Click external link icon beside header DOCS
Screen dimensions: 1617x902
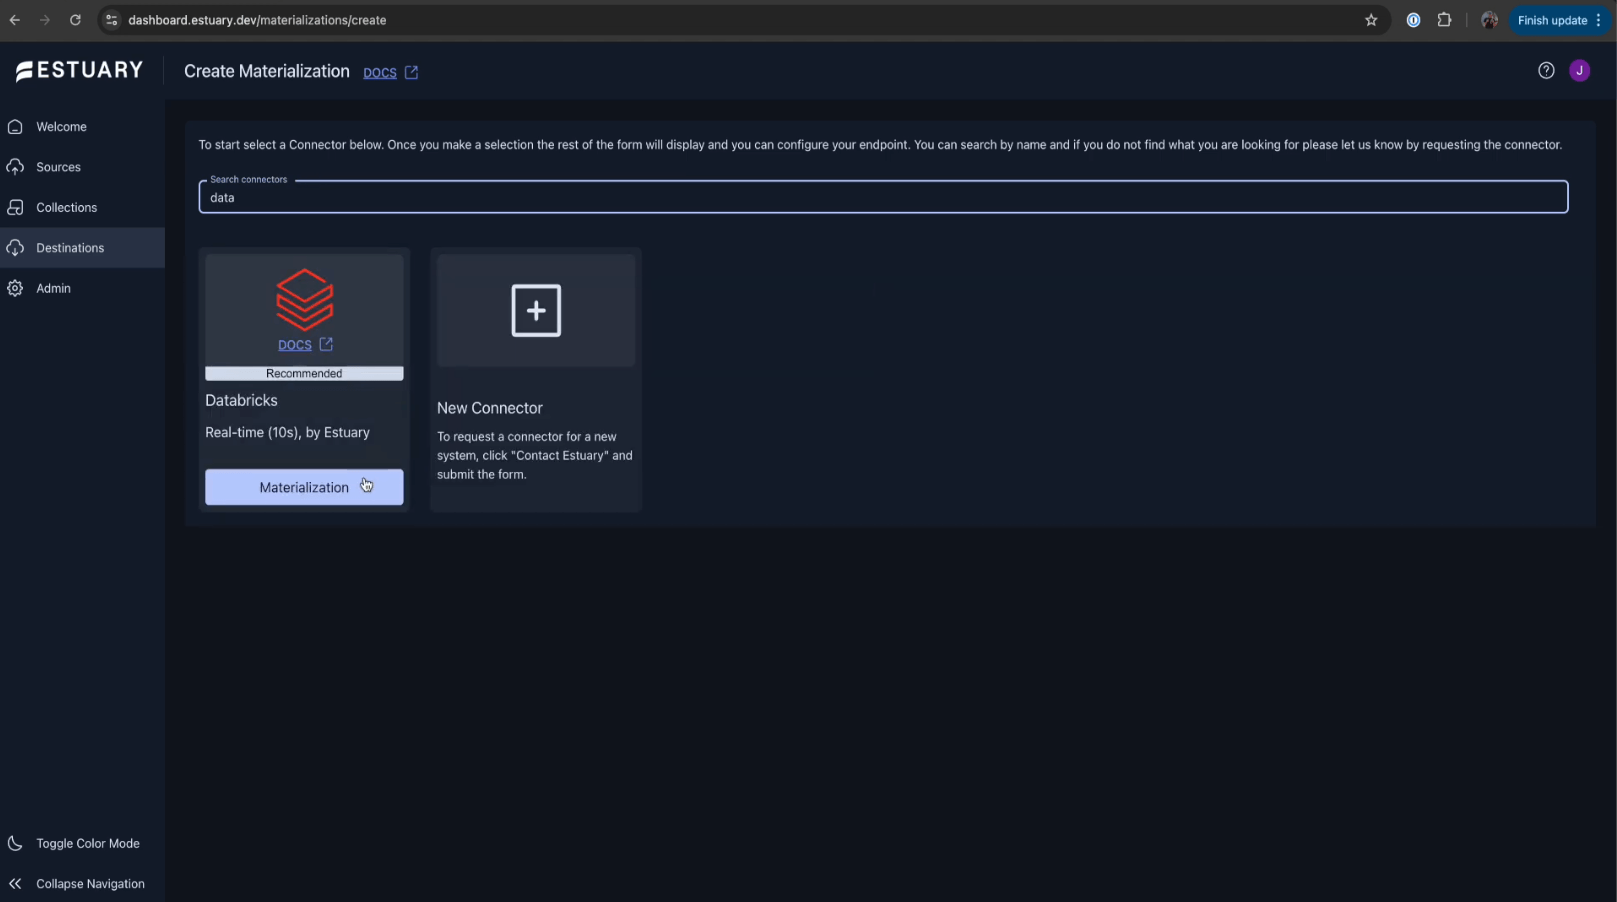[x=411, y=72]
